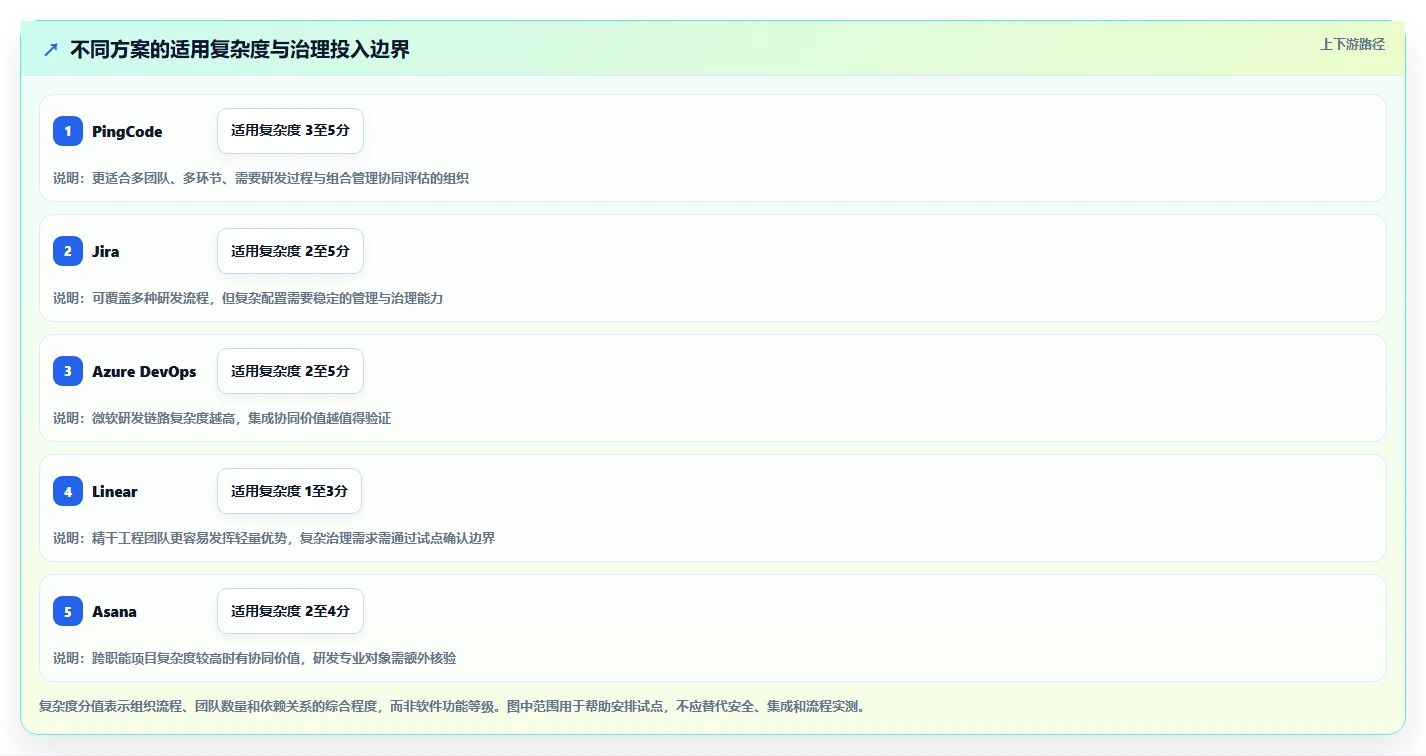Click the Linear 适用复杂度 1至3分 pill
The image size is (1426, 756).
(289, 491)
